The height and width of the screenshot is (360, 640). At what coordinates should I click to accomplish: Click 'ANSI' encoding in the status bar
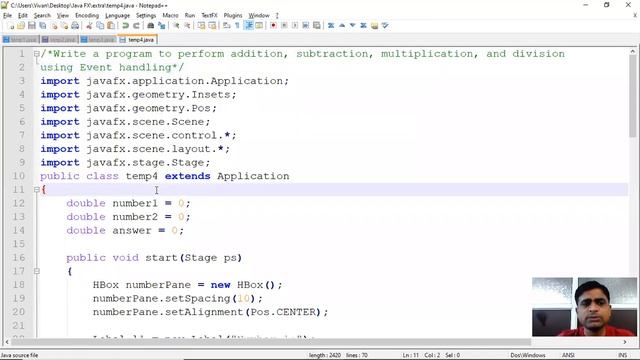pyautogui.click(x=568, y=355)
